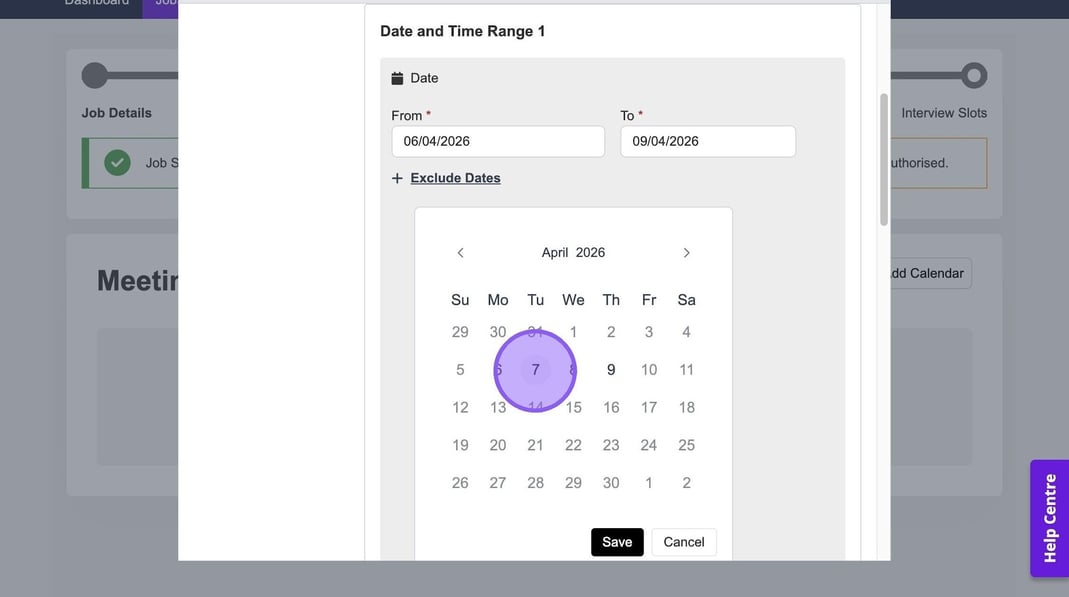Select April 9 in the calendar
The height and width of the screenshot is (597, 1069).
coord(611,370)
